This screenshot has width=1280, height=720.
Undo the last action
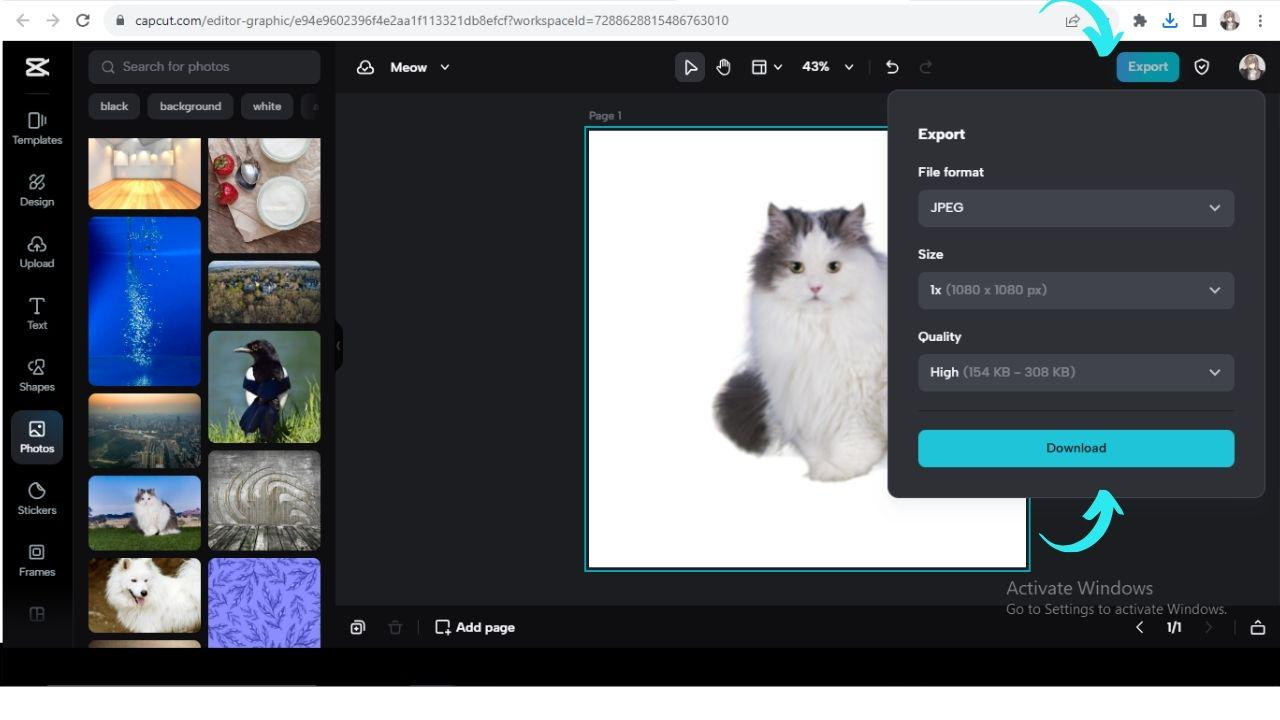tap(892, 67)
